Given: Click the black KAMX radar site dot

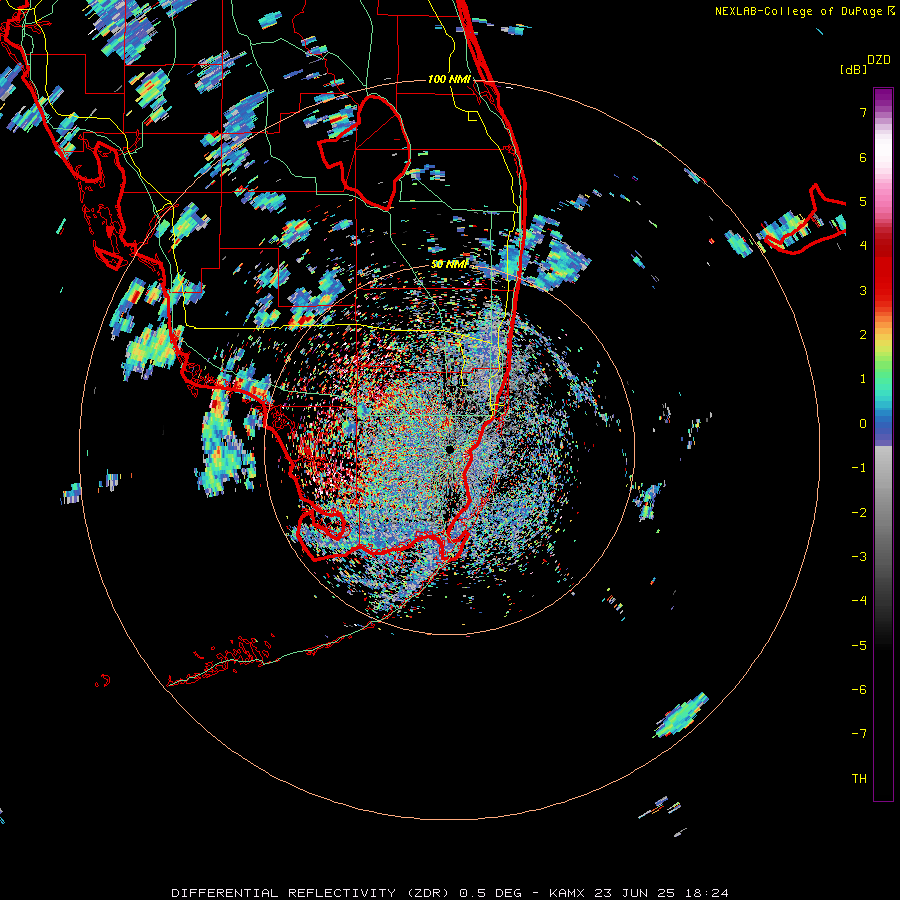Looking at the screenshot, I should coord(449,449).
